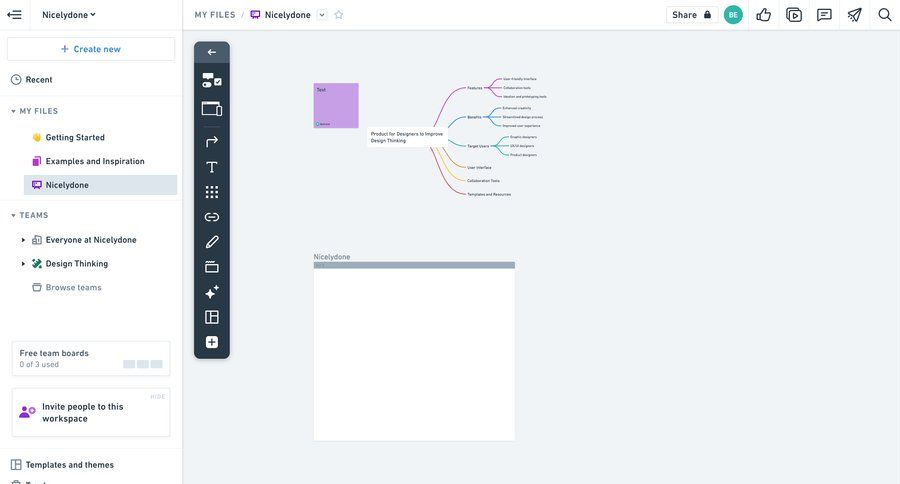Image resolution: width=900 pixels, height=484 pixels.
Task: Expand Everyone at Nicelydone team
Action: tap(23, 240)
